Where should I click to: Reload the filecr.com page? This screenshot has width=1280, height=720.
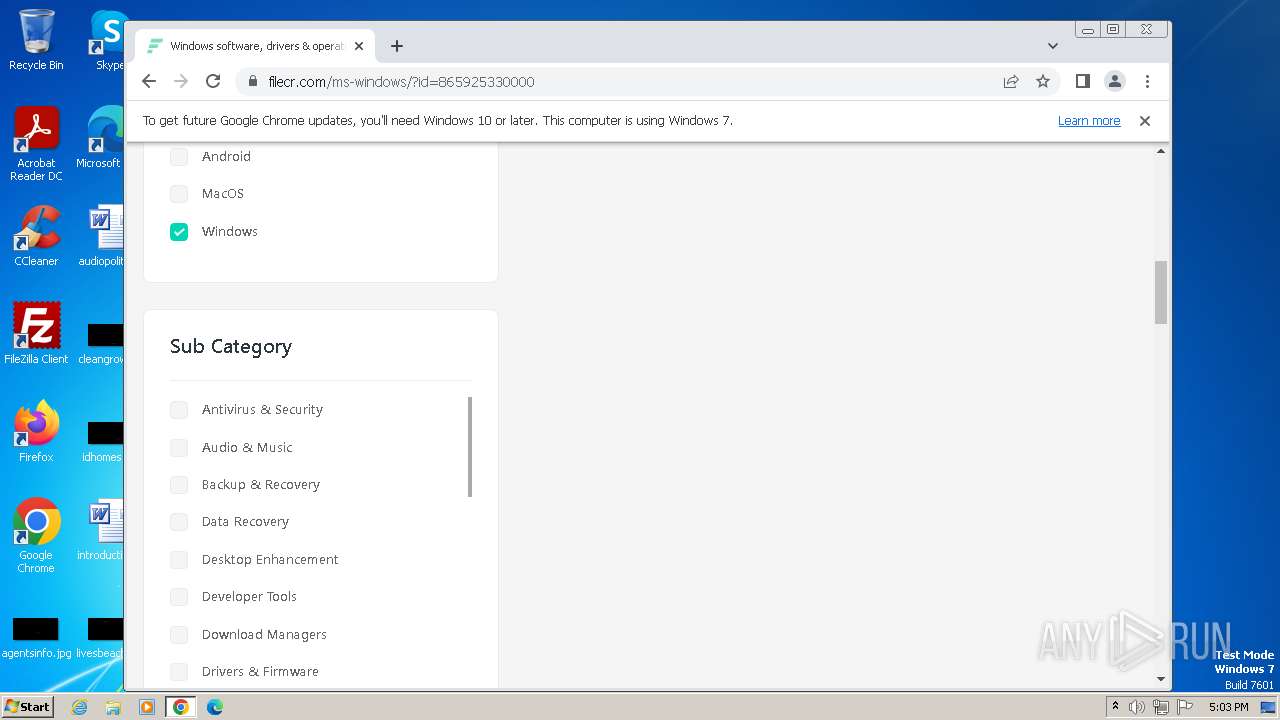coord(213,82)
